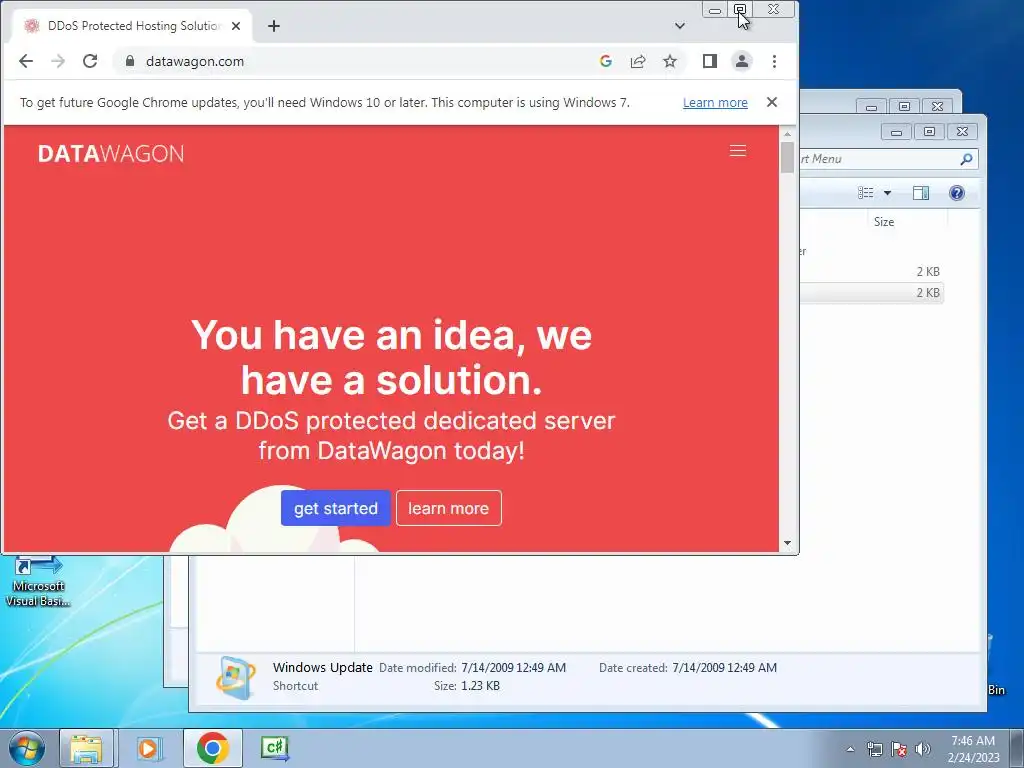Bookmark this tab with the star icon
Image resolution: width=1024 pixels, height=768 pixels.
point(670,61)
